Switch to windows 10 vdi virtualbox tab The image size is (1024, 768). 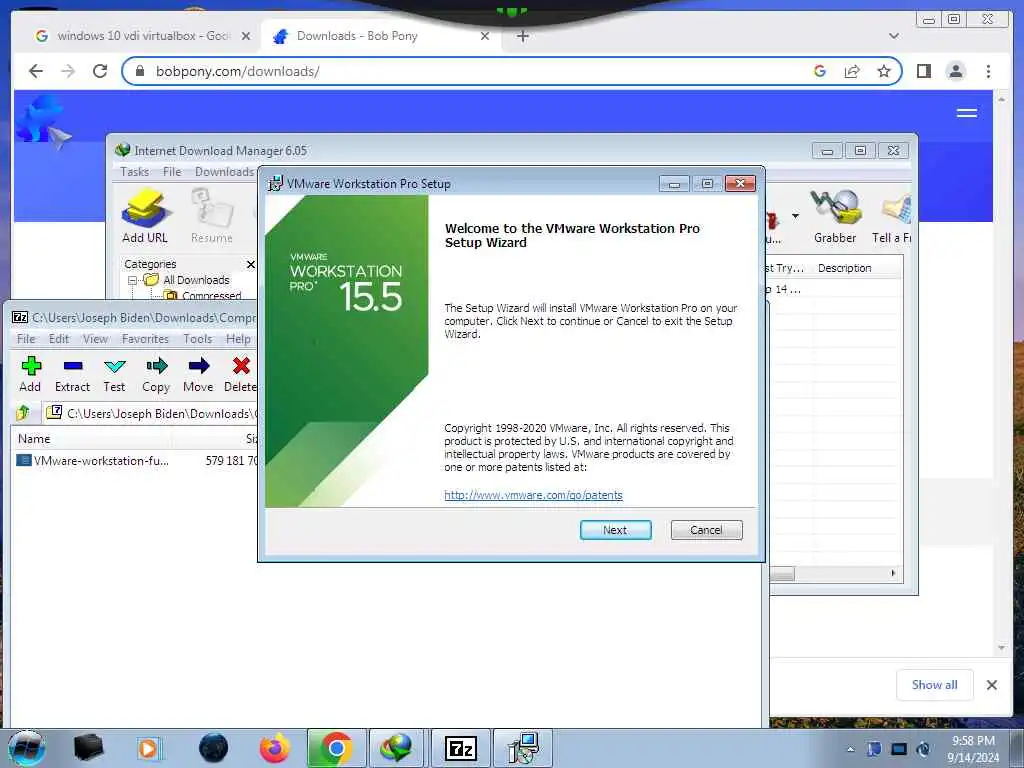(x=142, y=36)
